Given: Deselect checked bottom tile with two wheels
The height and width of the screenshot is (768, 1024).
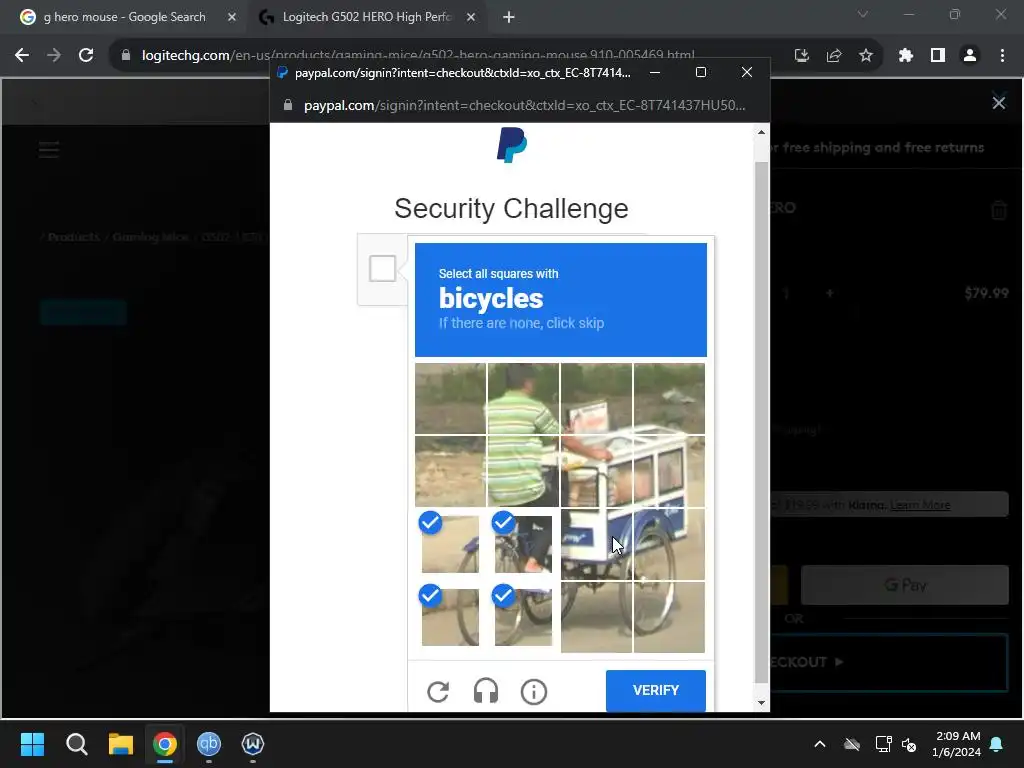Looking at the screenshot, I should 523,617.
